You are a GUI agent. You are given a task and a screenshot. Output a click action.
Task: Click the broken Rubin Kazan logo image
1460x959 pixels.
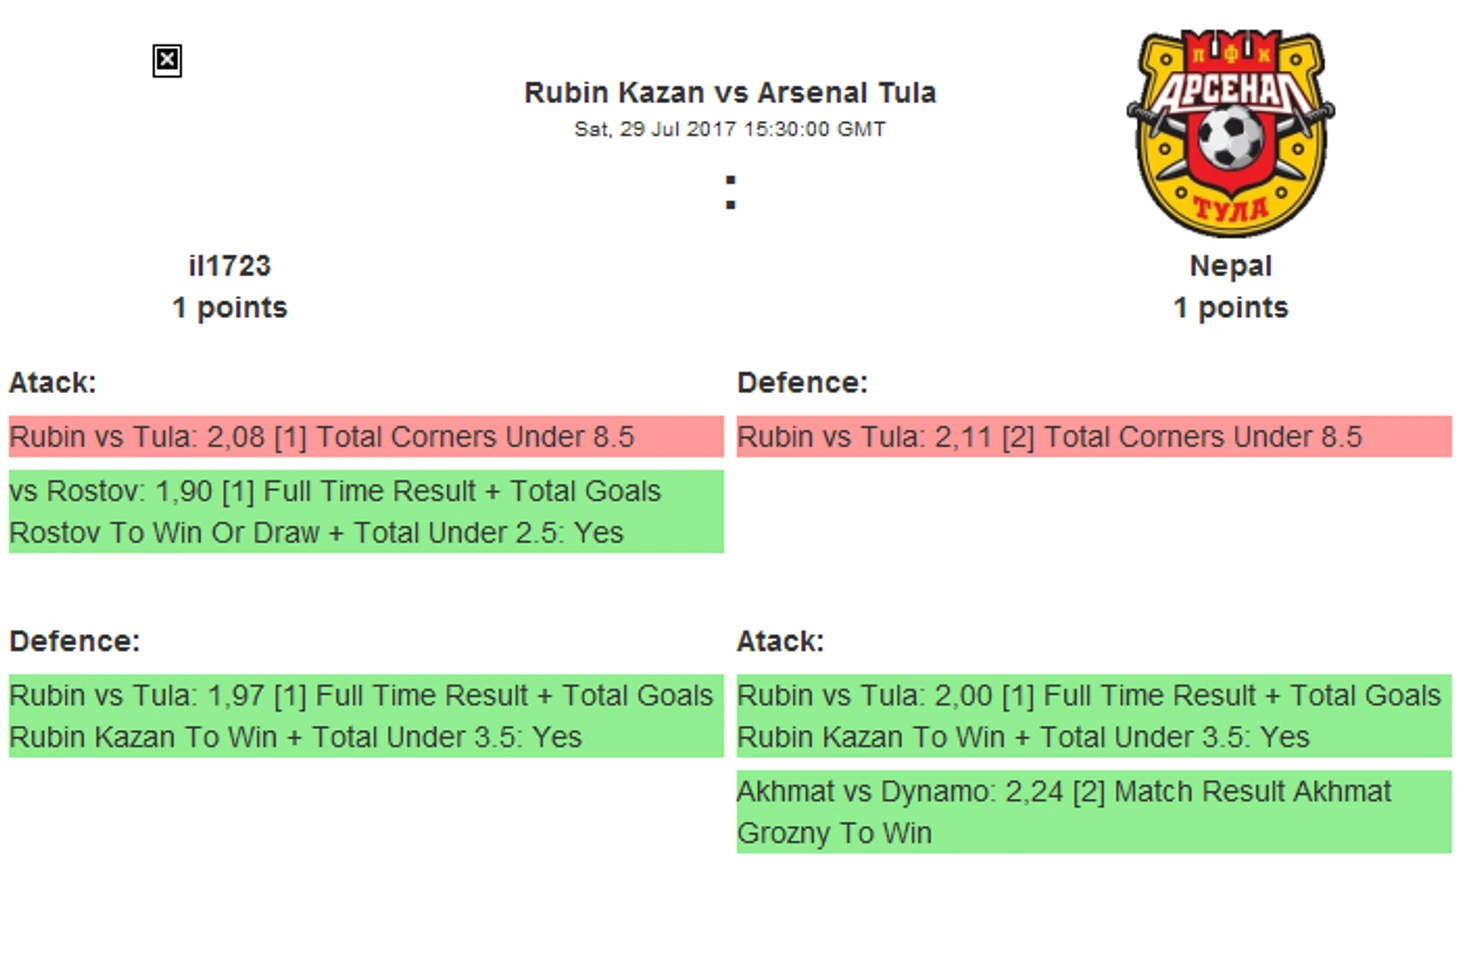(x=167, y=61)
